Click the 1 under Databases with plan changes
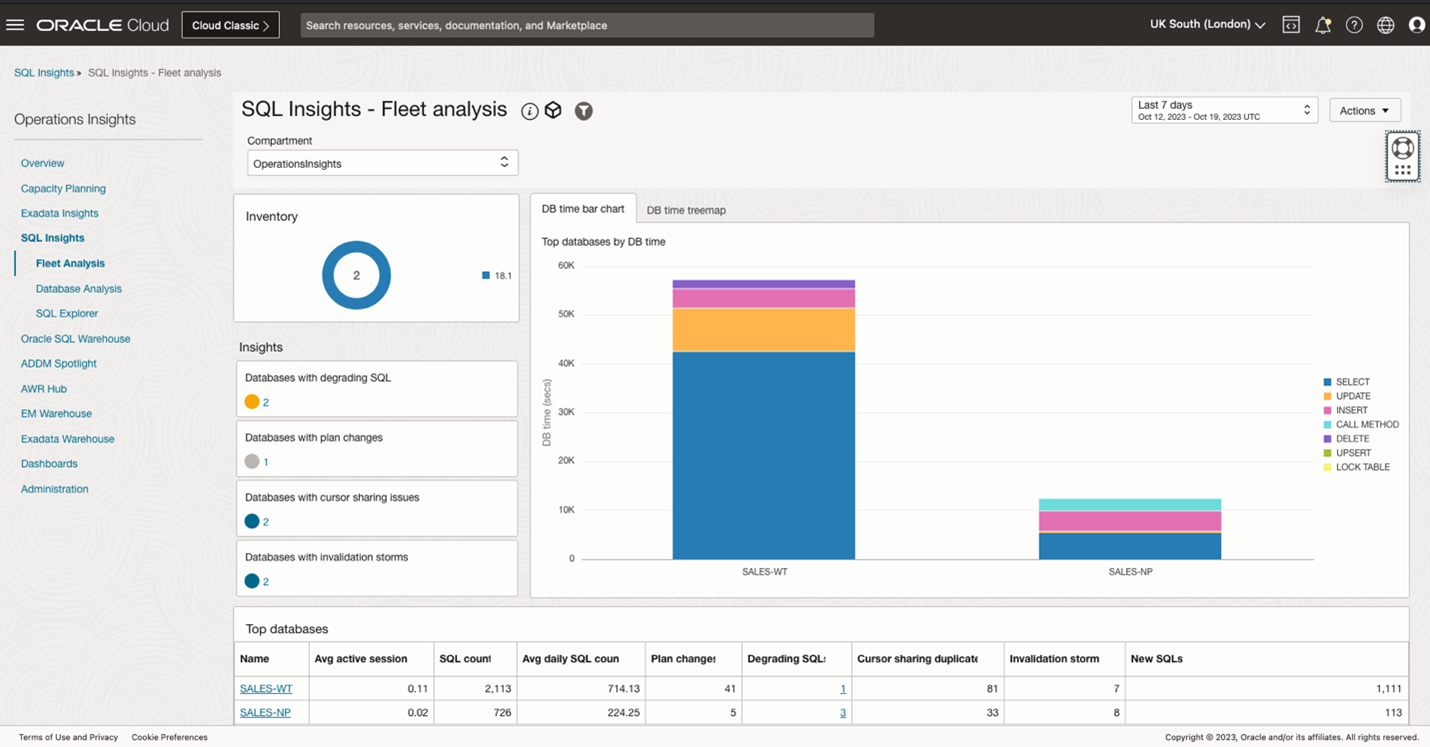Screen dimensions: 1430x747 (266, 462)
